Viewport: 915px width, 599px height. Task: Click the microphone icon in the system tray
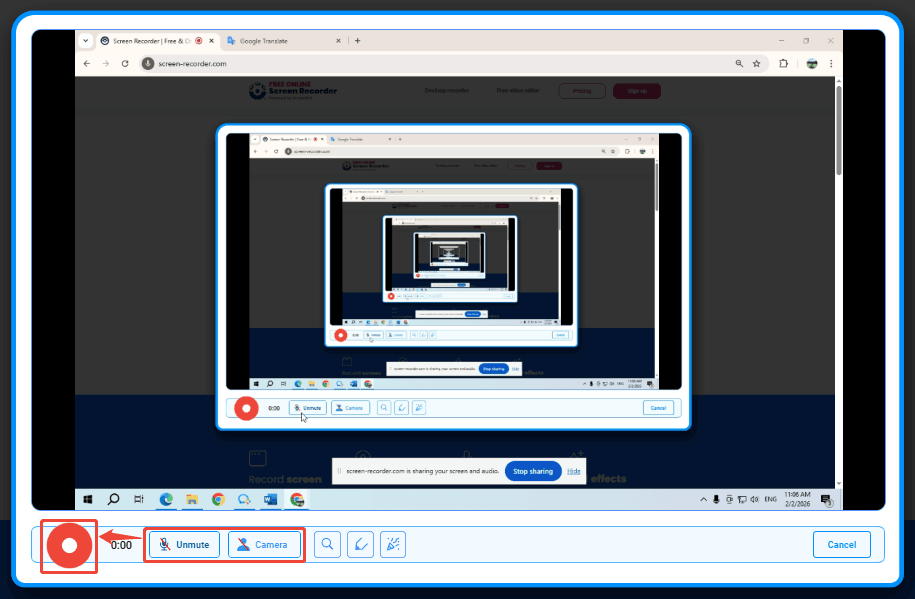tap(716, 498)
